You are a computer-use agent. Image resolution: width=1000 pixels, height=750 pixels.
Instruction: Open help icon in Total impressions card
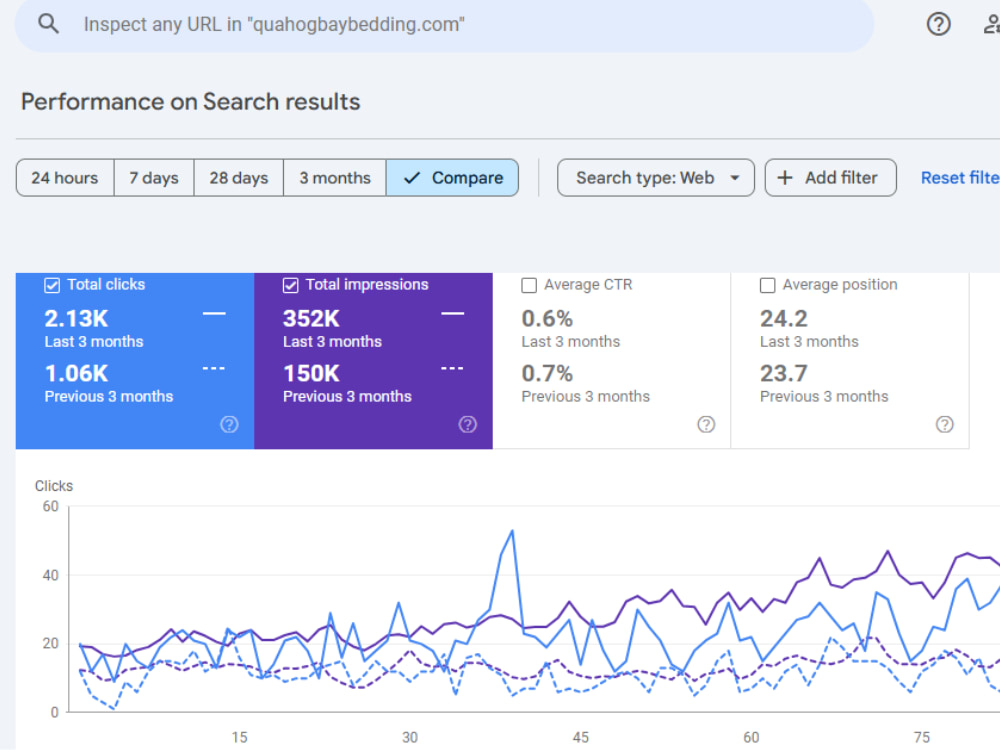[467, 424]
